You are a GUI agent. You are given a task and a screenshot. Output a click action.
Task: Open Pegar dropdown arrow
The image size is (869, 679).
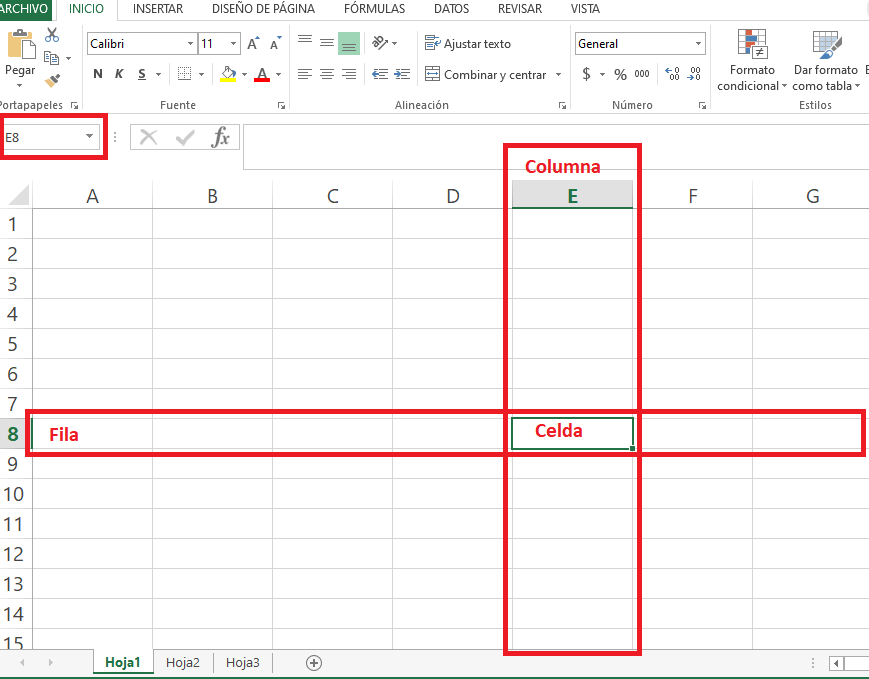coord(20,85)
